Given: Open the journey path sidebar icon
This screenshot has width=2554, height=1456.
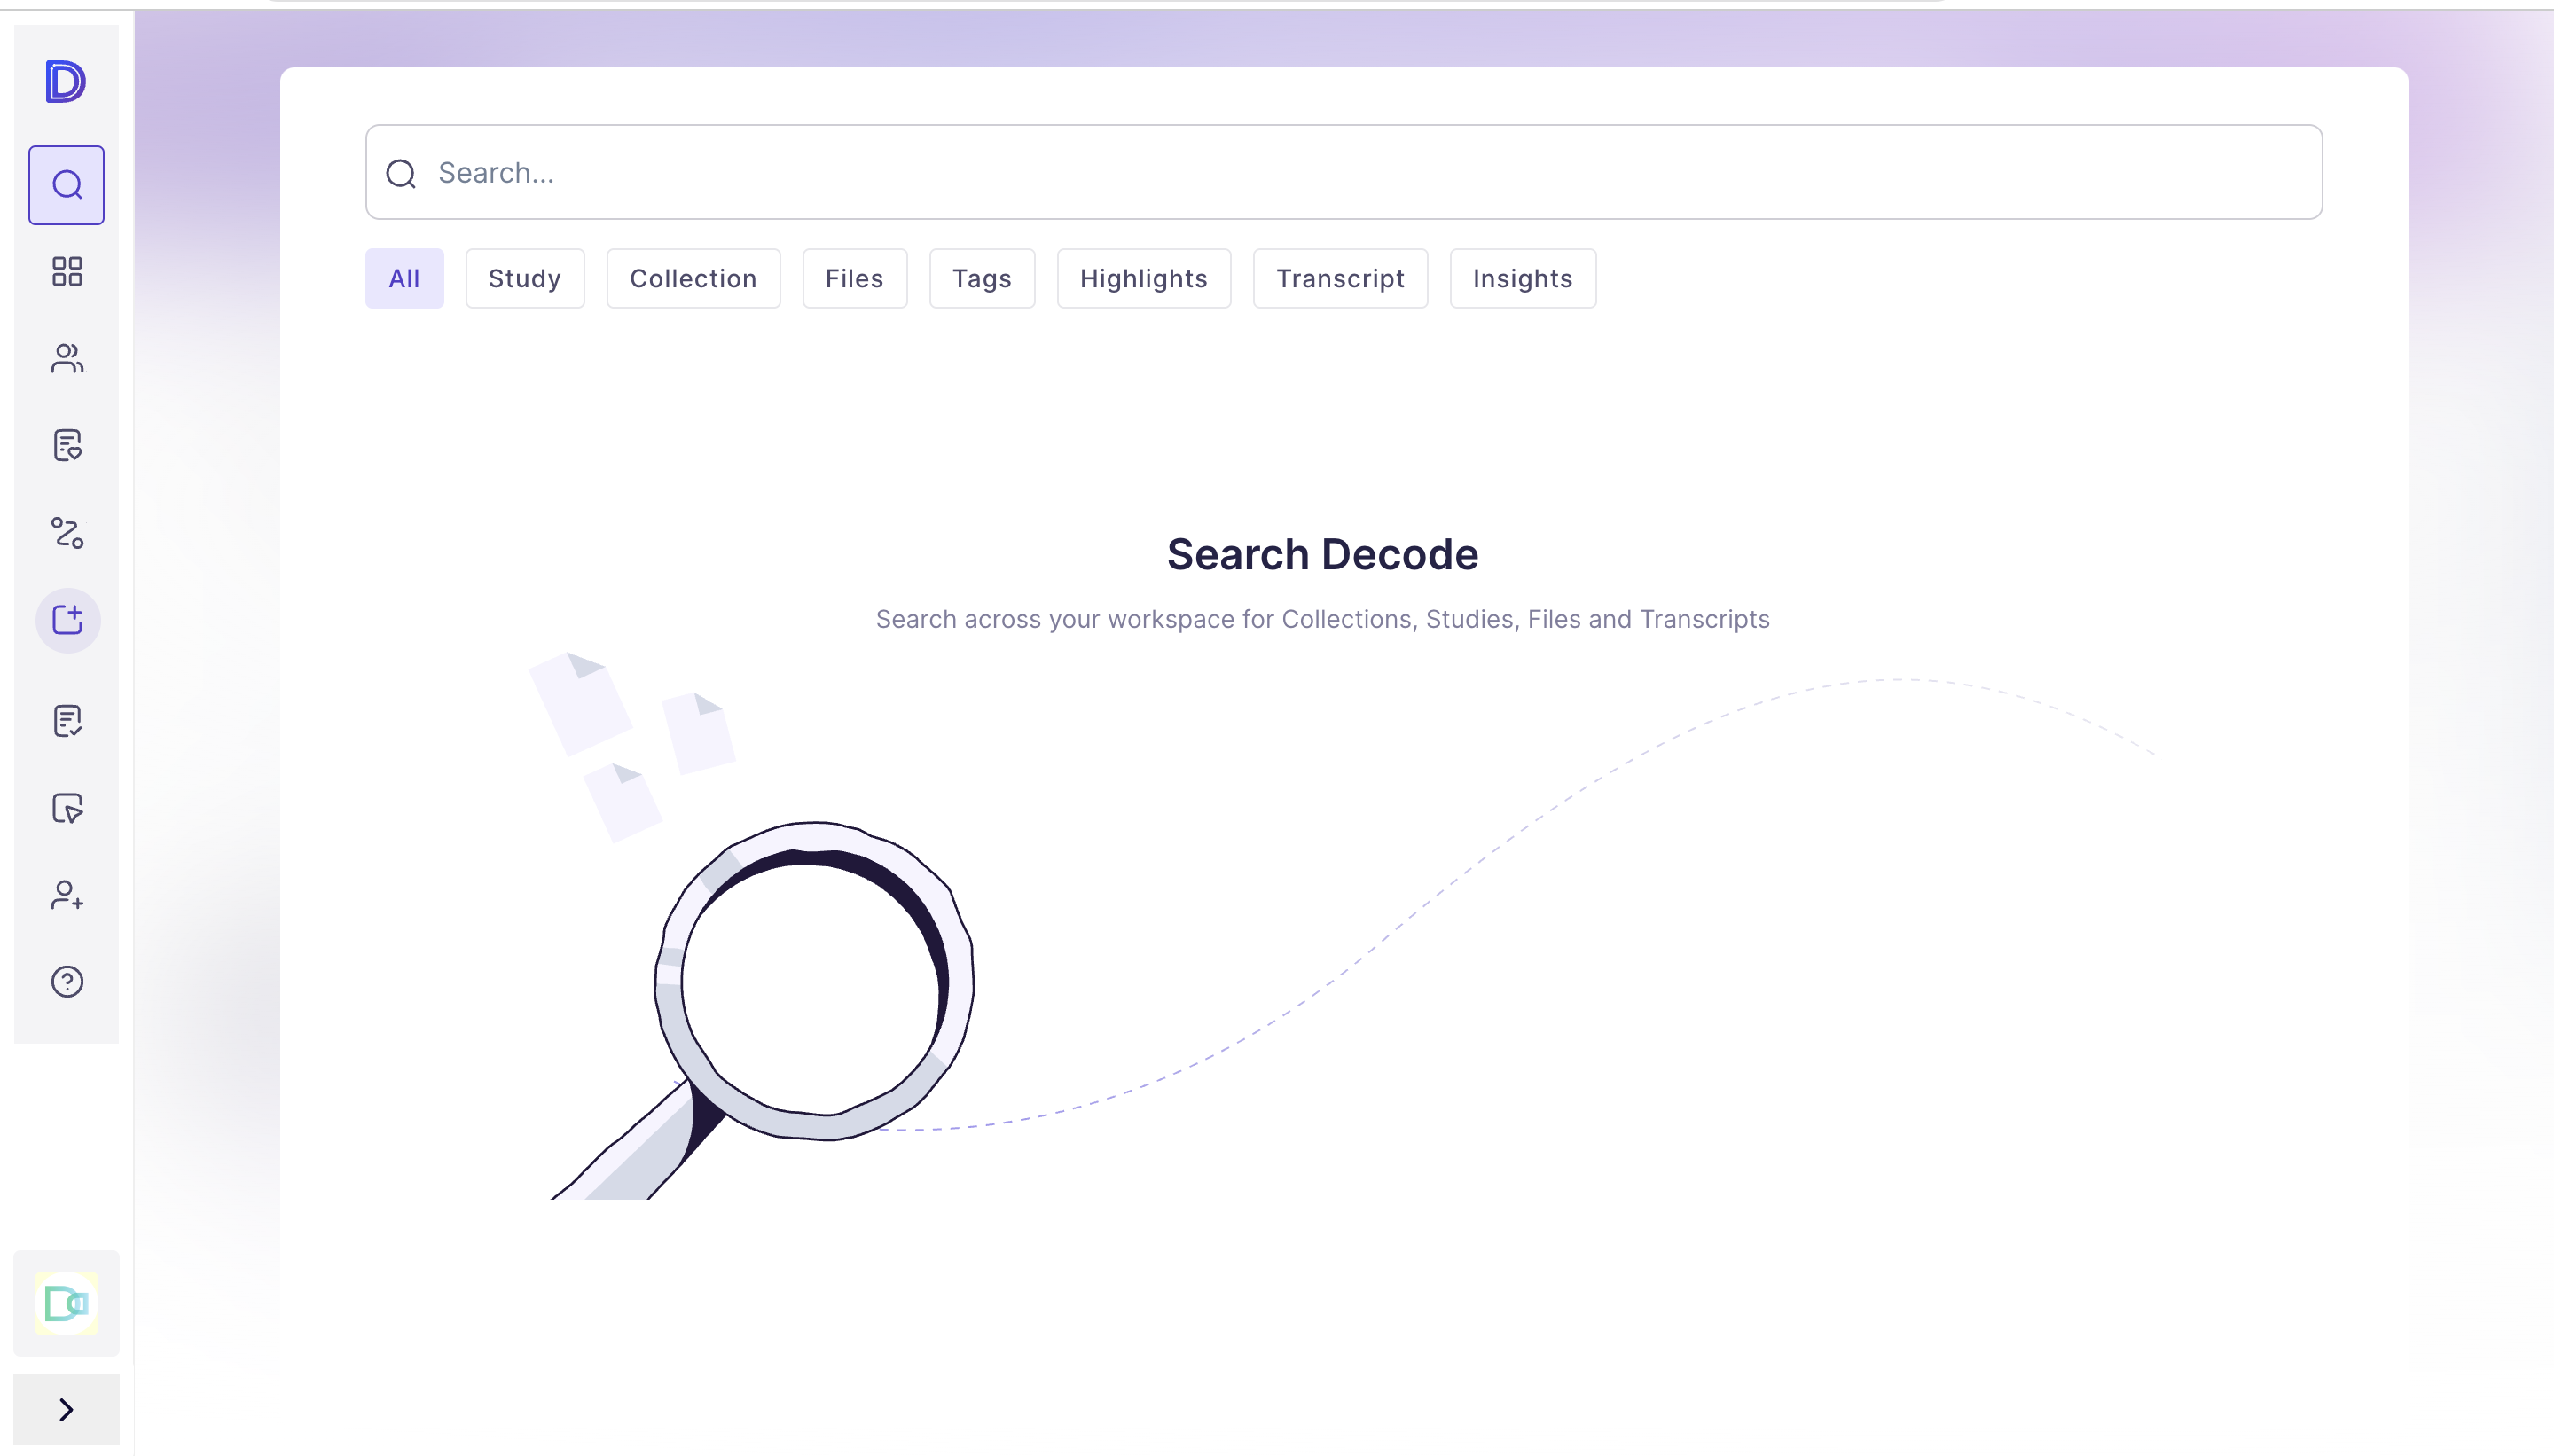Looking at the screenshot, I should point(67,533).
